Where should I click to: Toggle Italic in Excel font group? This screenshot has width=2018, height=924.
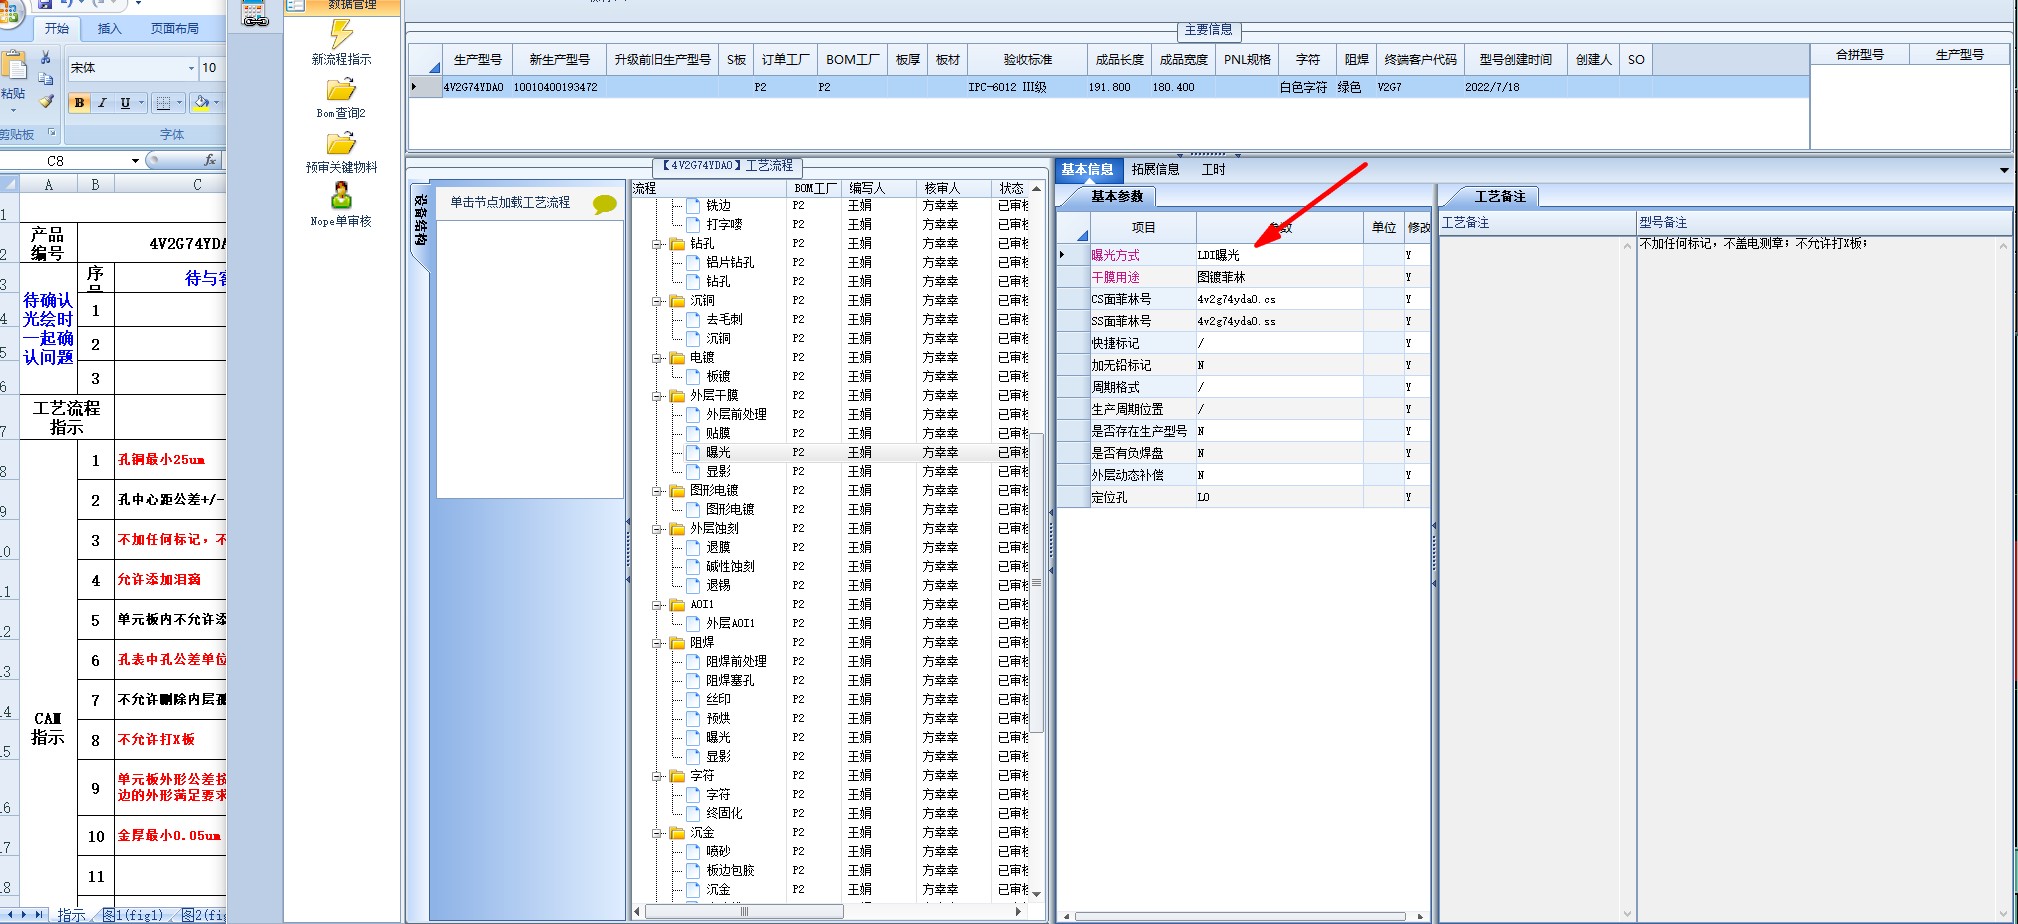(x=101, y=103)
